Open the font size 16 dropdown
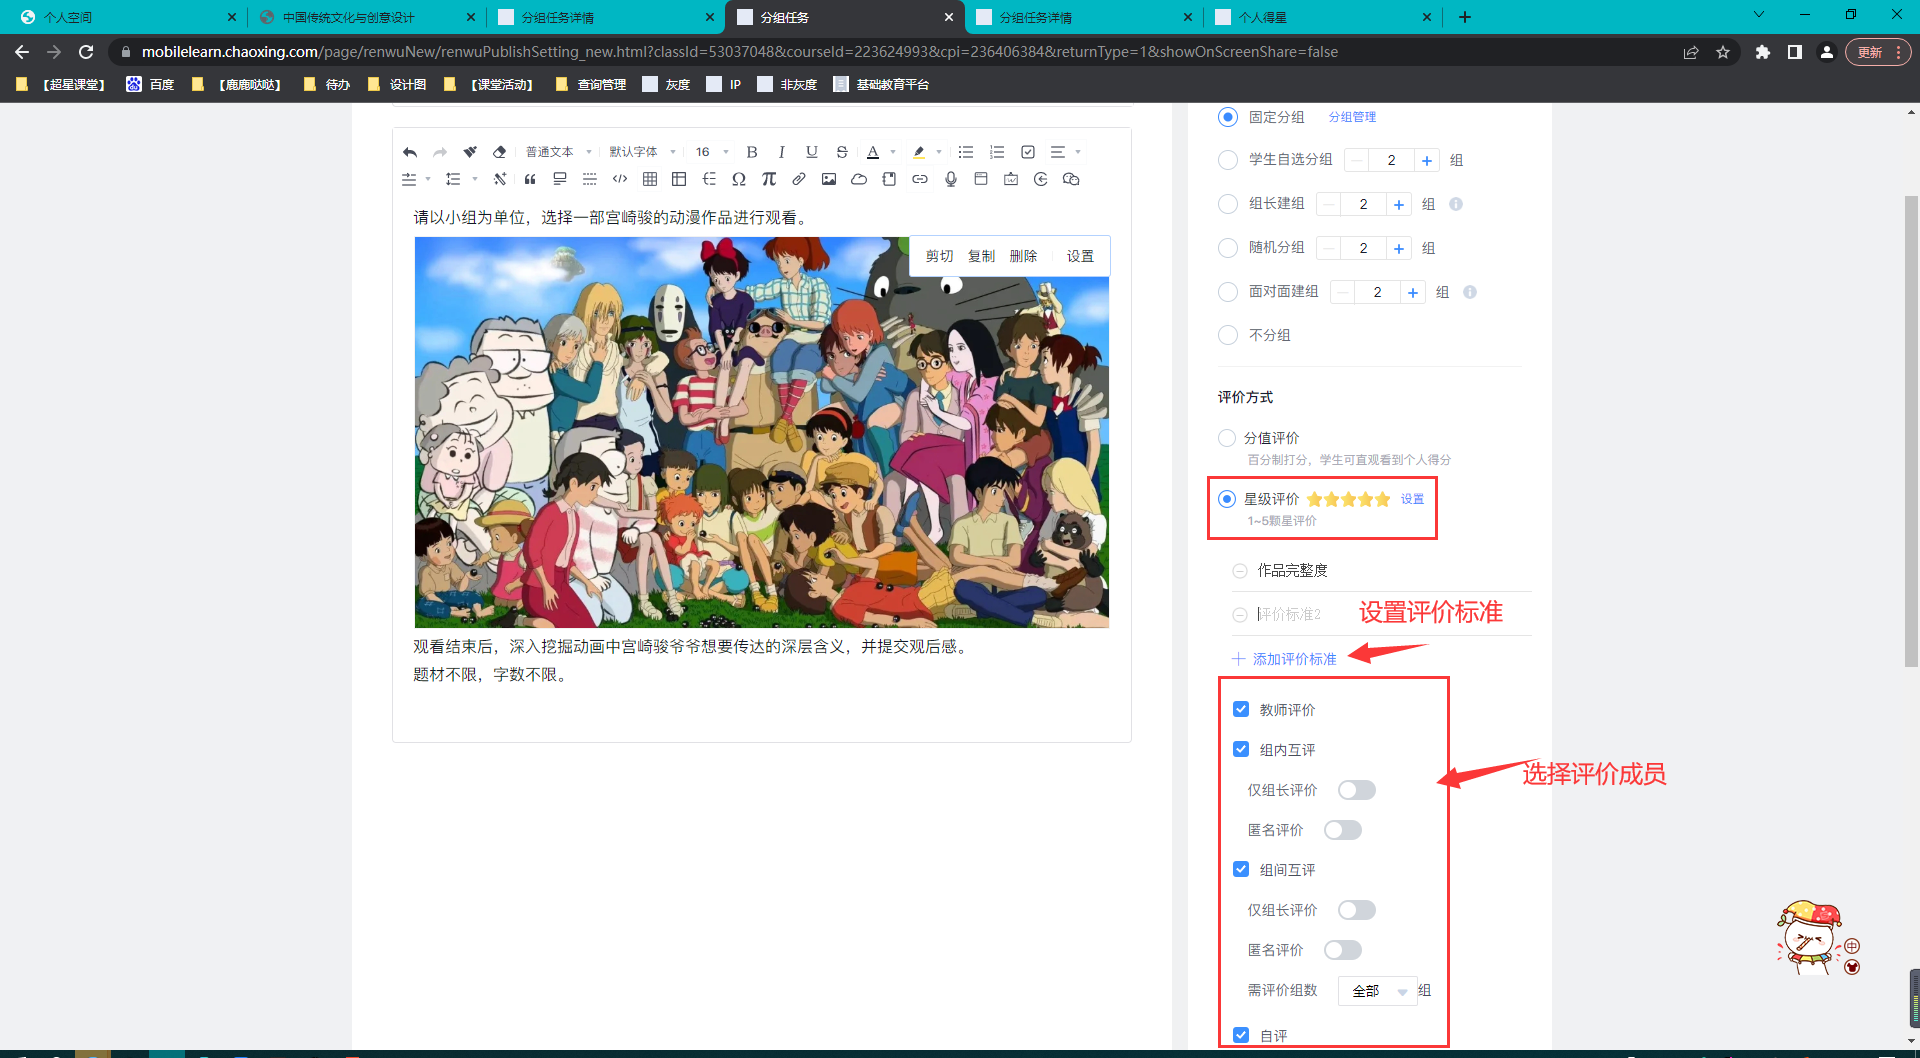 (x=712, y=152)
